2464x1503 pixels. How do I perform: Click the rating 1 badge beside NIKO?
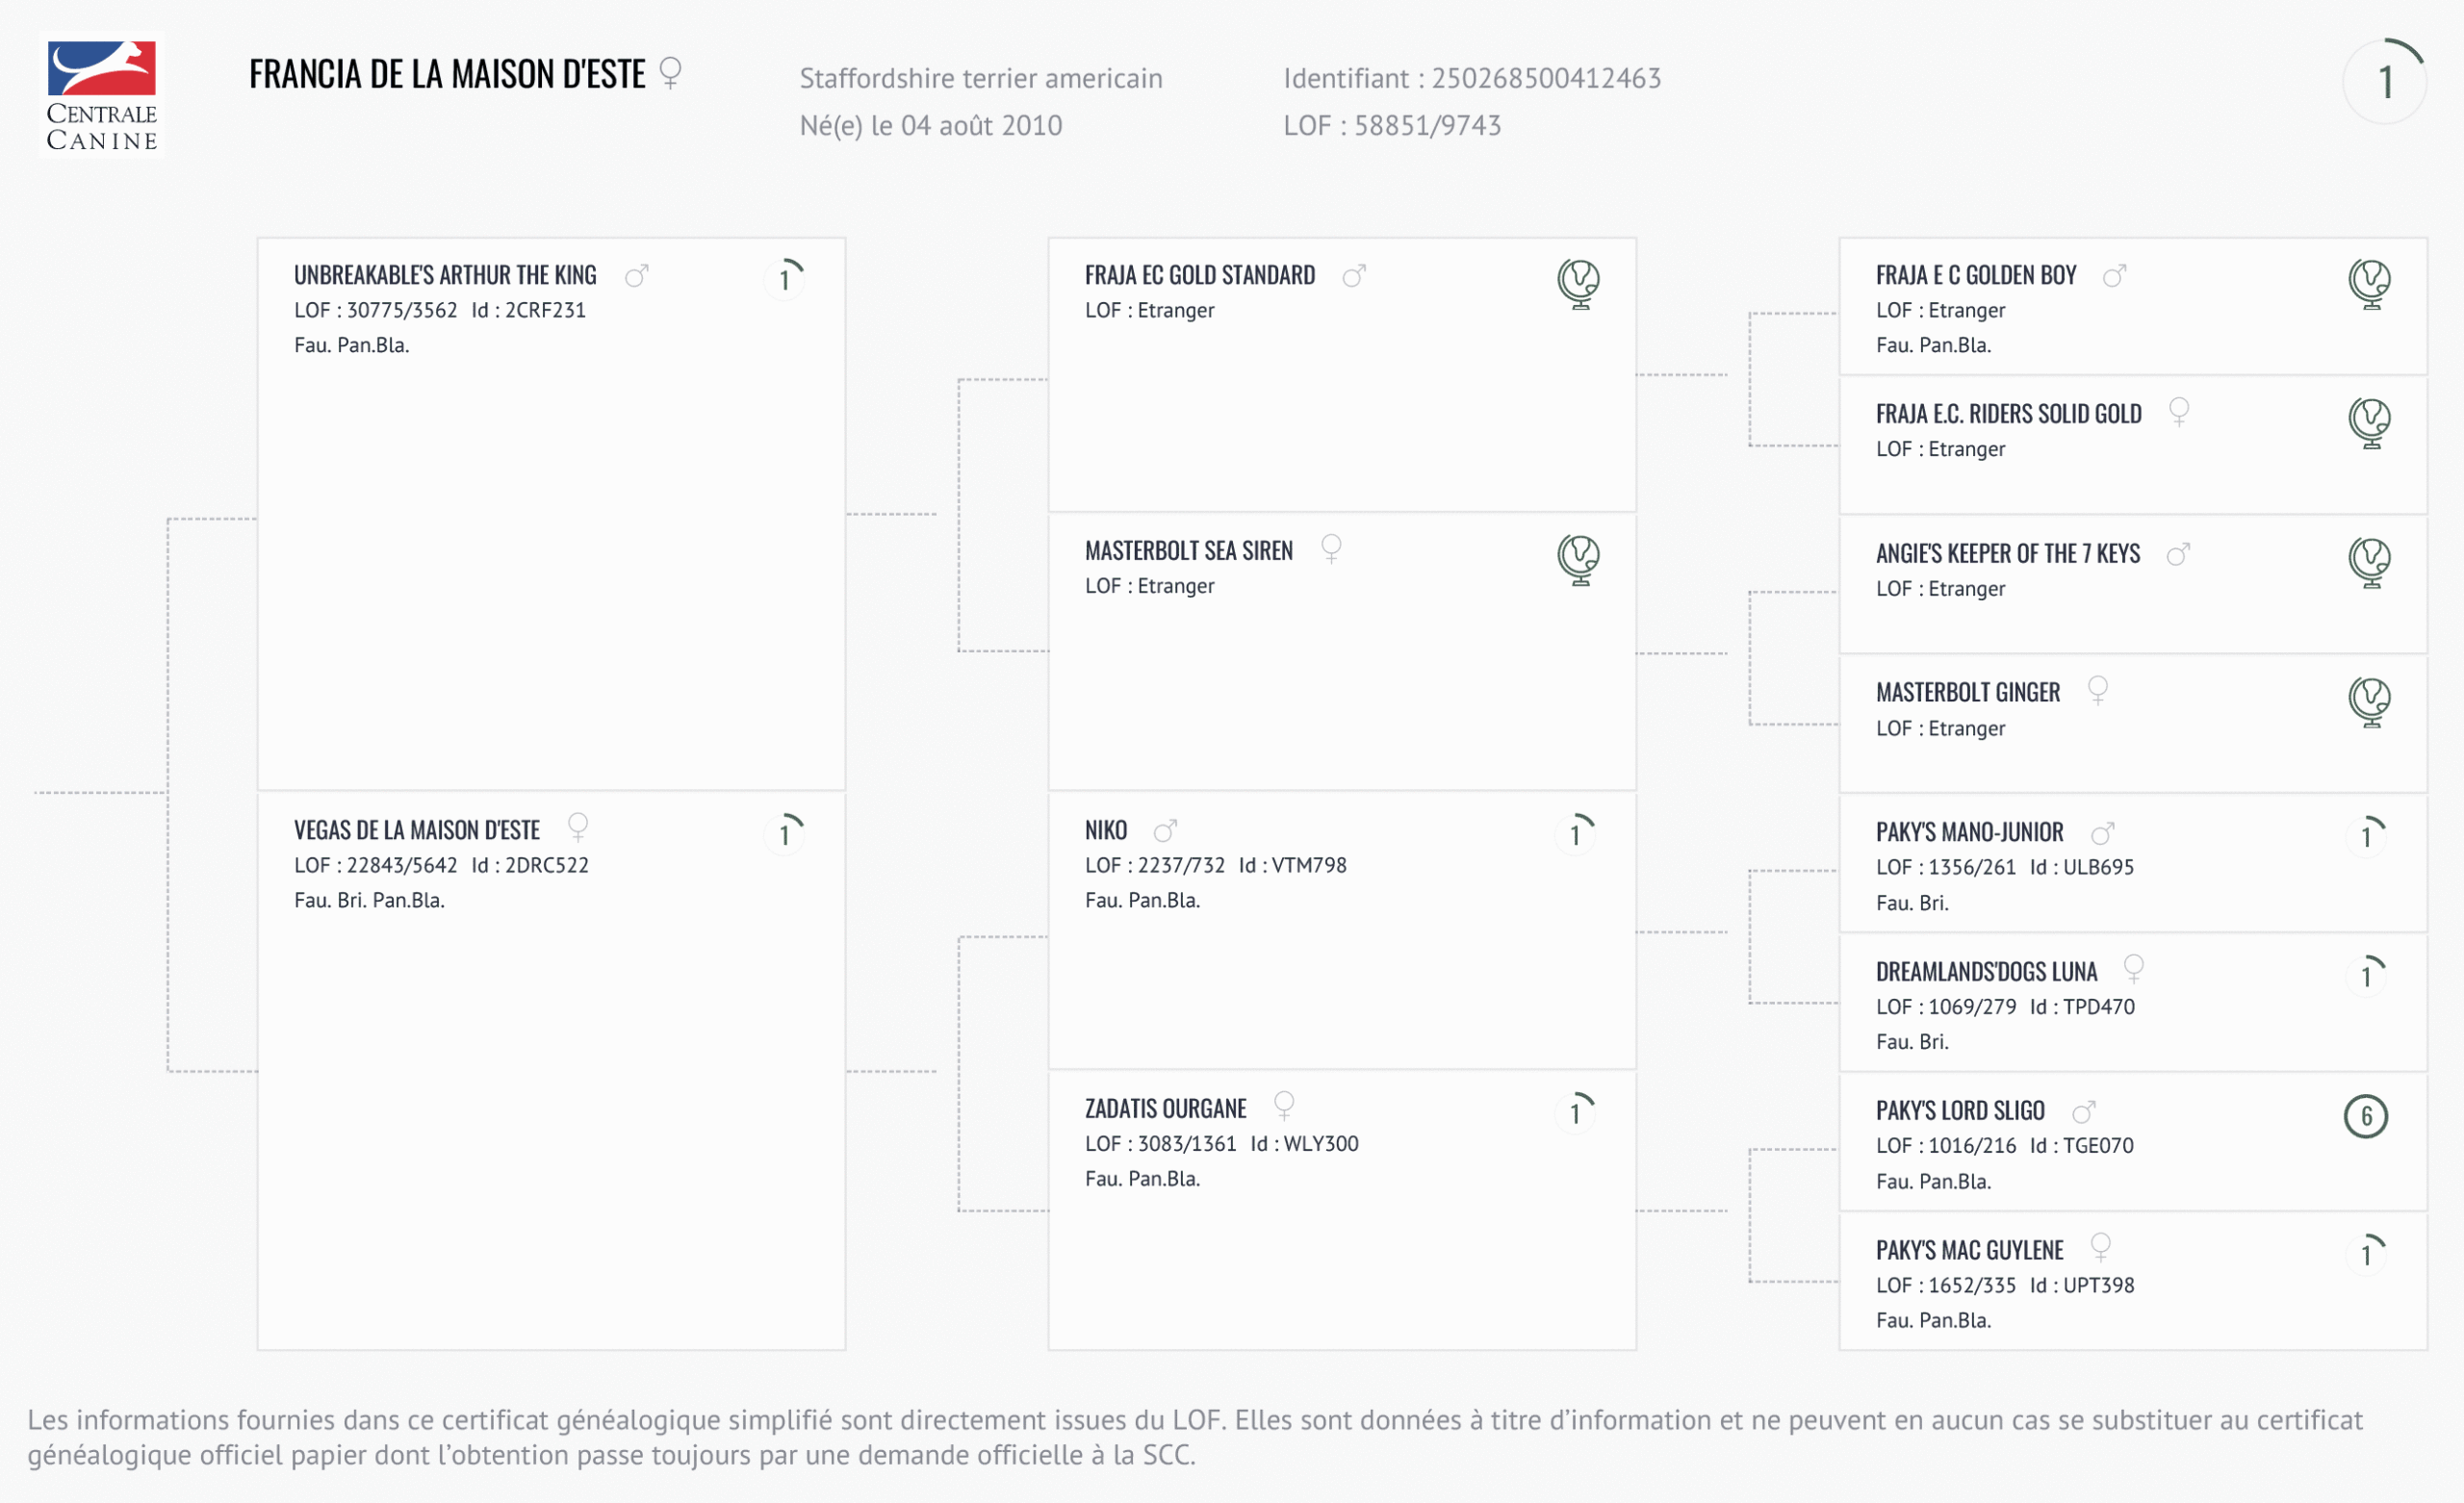tap(1576, 833)
